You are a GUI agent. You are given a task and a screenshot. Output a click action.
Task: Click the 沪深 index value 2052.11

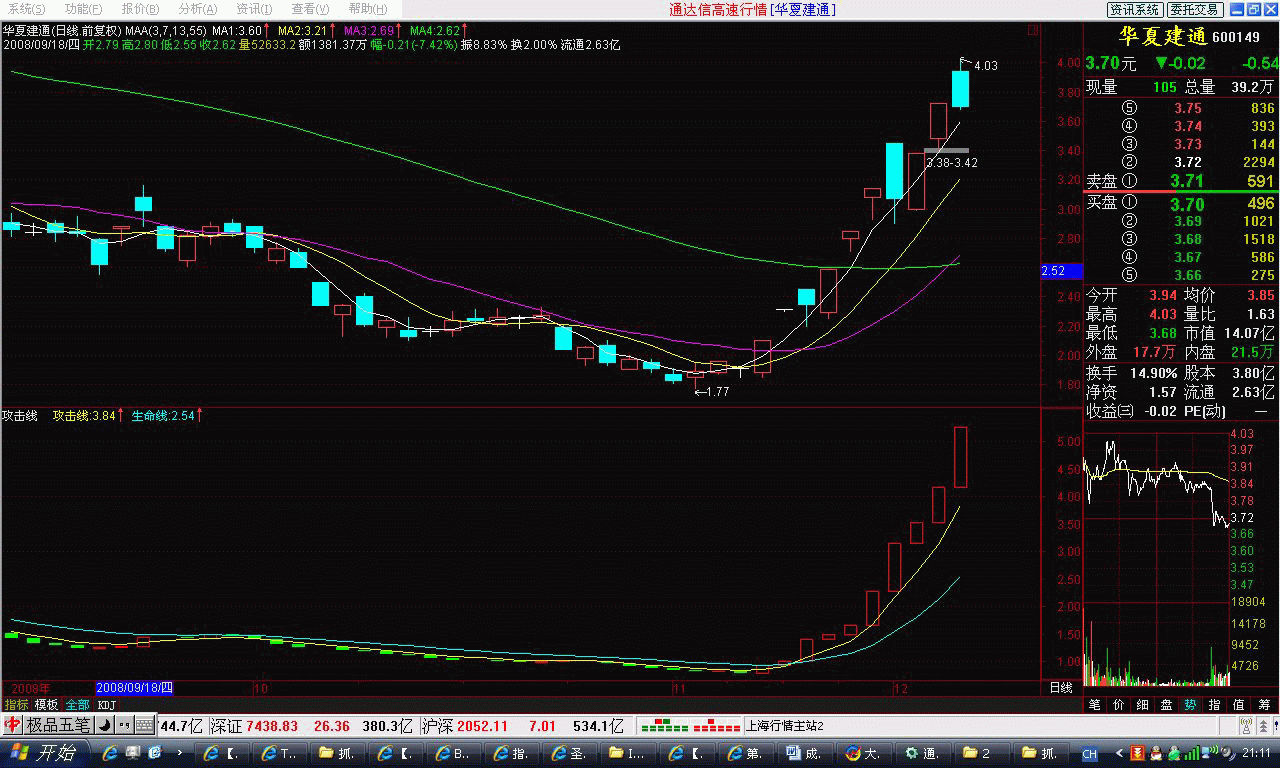(x=483, y=726)
